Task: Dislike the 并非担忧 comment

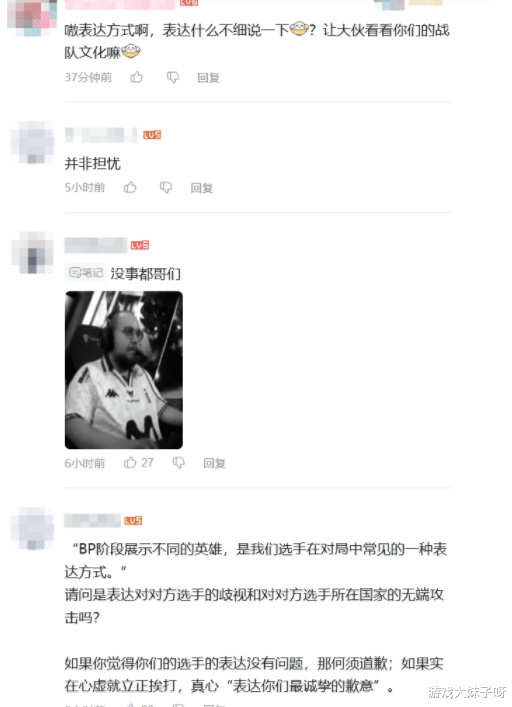Action: 166,188
